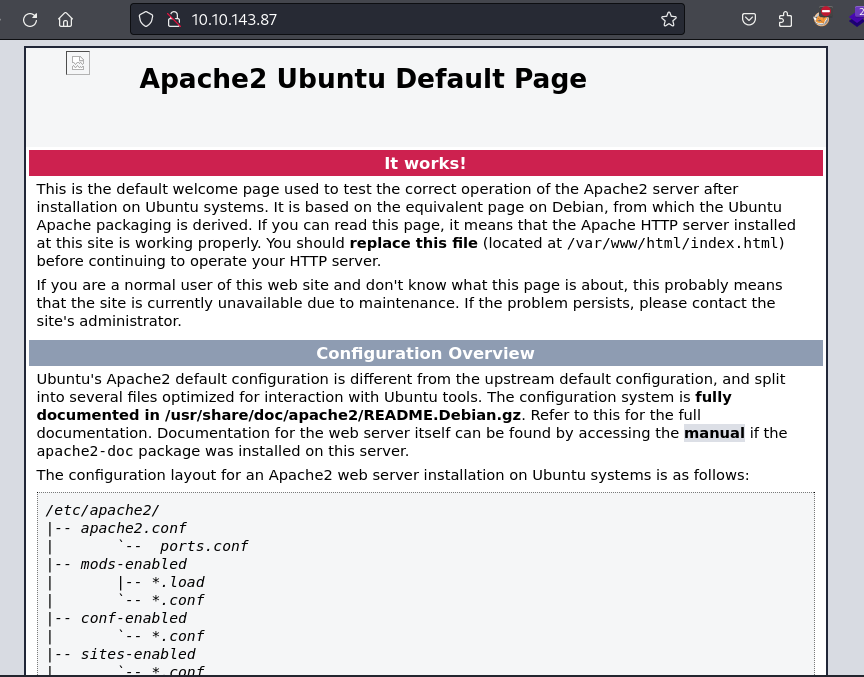Click the /etc/apache2/ line in config tree
This screenshot has width=864, height=677.
pyautogui.click(x=102, y=510)
